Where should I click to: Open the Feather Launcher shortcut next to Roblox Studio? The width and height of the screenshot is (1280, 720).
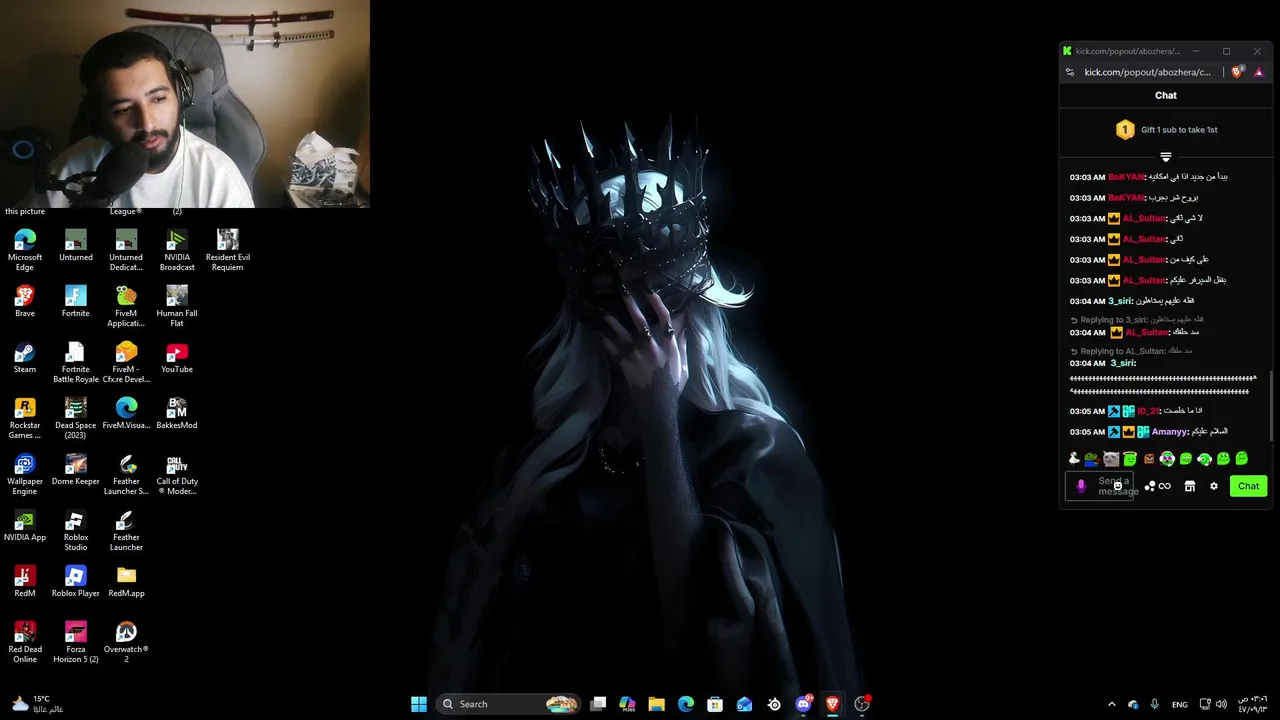pos(126,530)
